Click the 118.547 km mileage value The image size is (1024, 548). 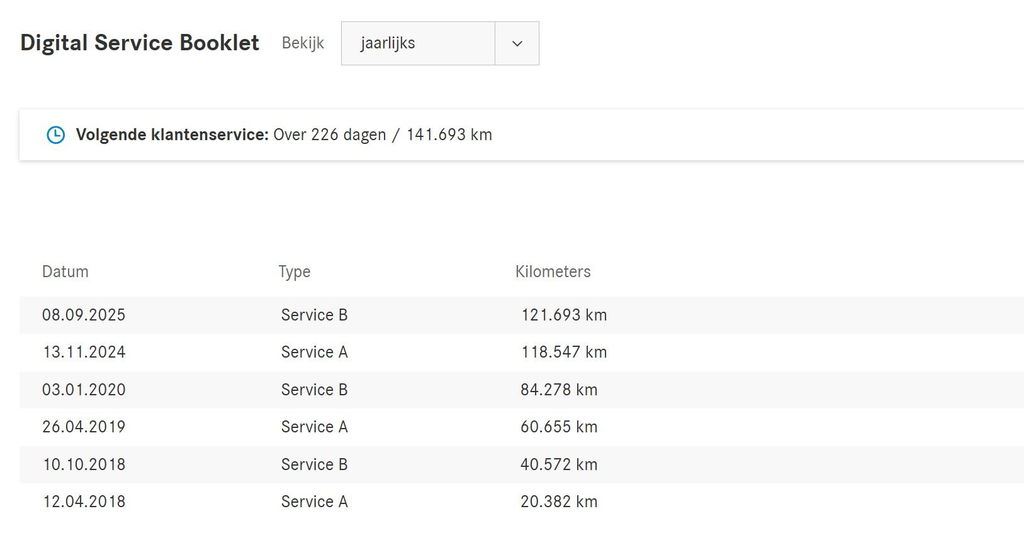[564, 352]
